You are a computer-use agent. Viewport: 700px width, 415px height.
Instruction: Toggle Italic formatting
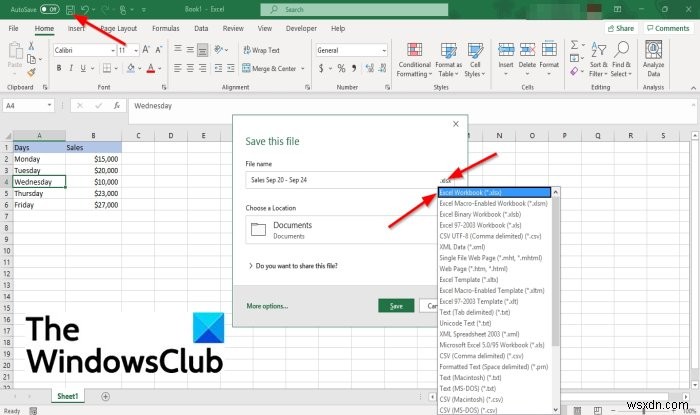click(71, 68)
